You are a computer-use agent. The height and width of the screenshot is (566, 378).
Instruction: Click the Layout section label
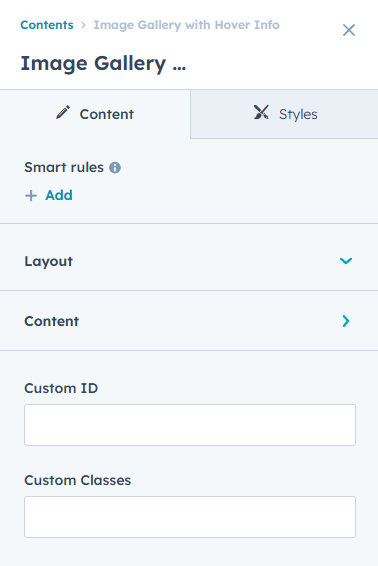click(x=48, y=261)
